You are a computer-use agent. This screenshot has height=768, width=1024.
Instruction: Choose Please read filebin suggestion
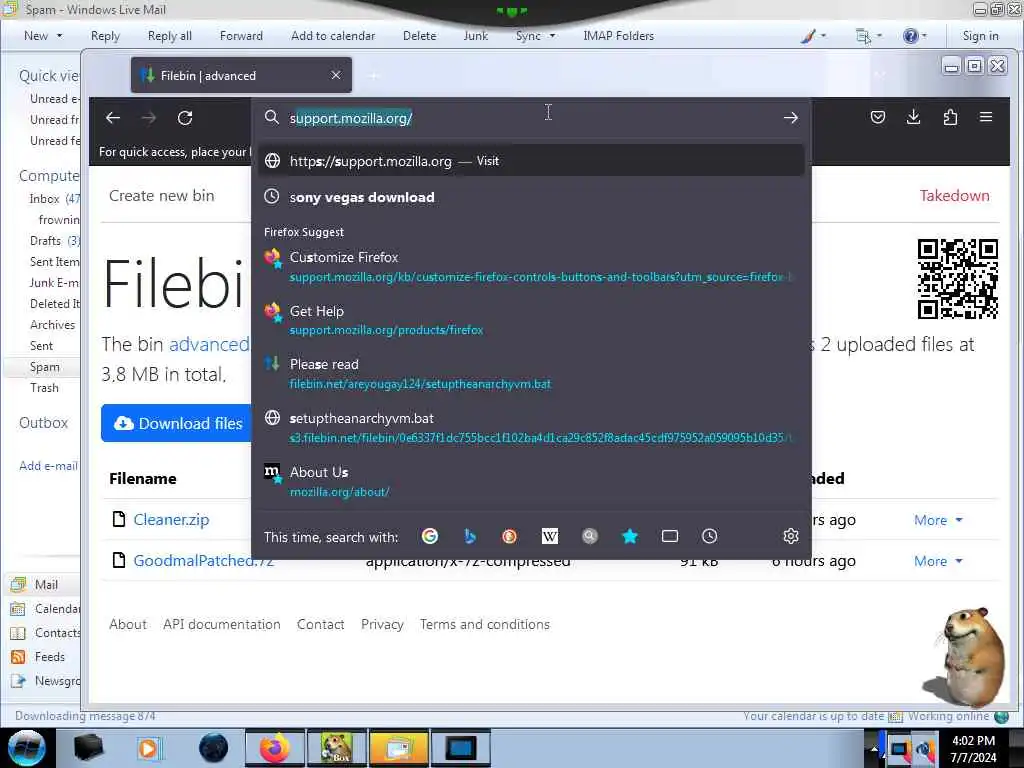[x=530, y=374]
